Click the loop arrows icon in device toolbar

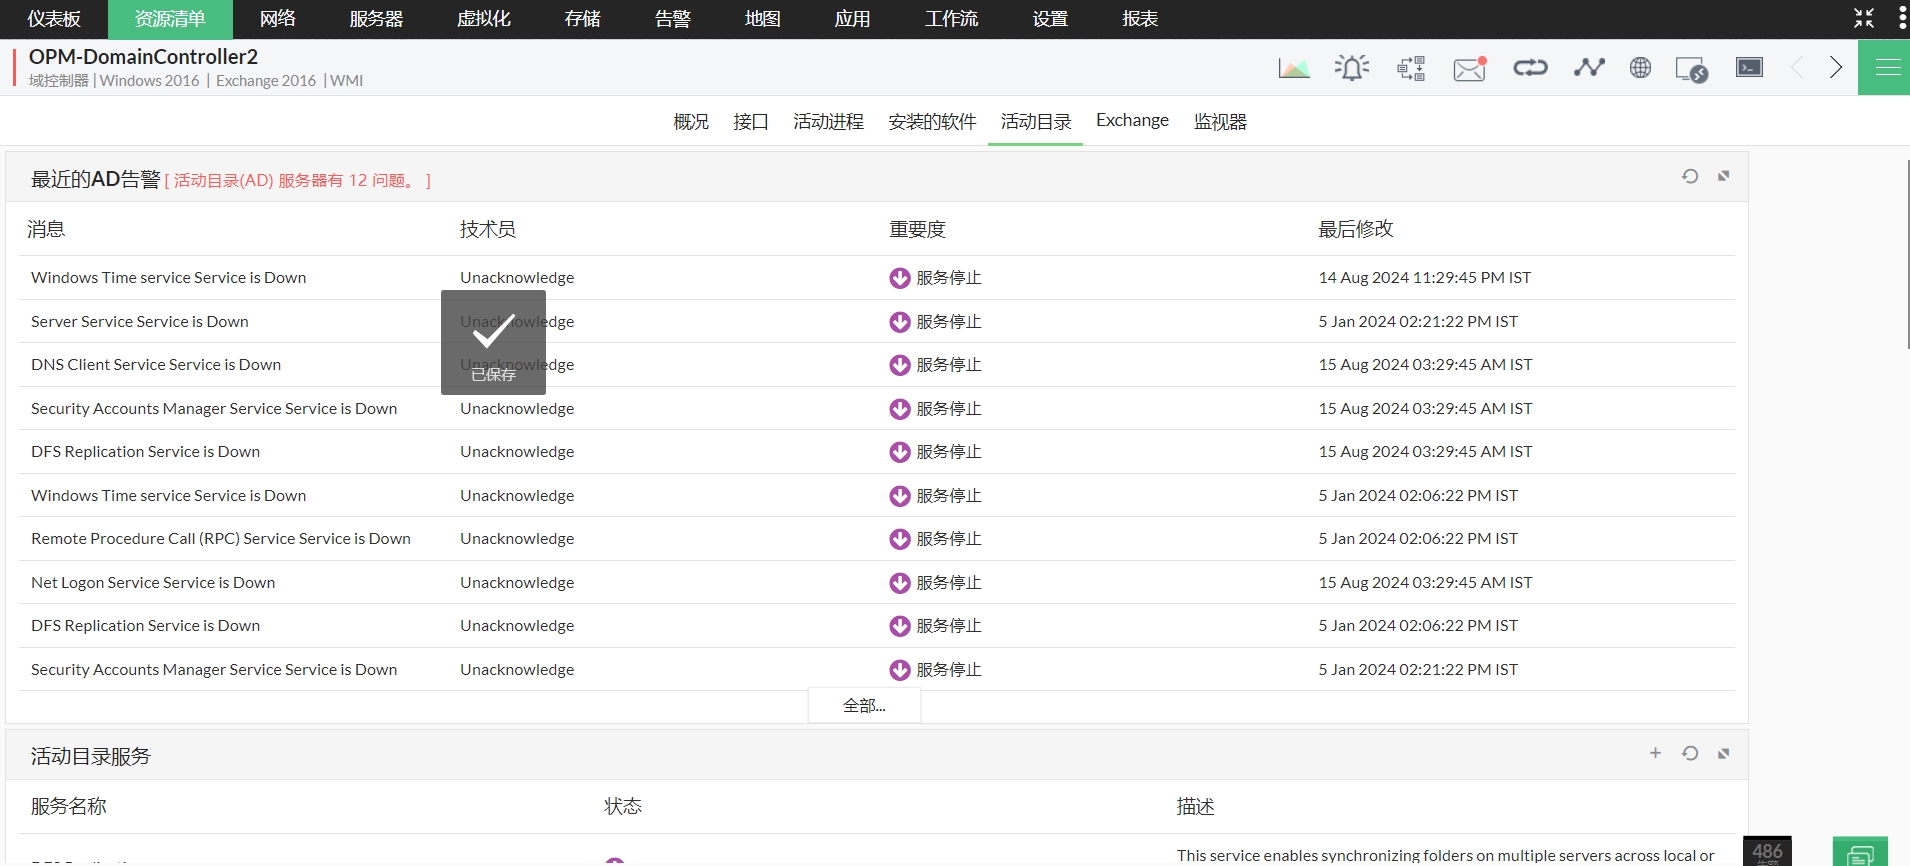[1530, 68]
